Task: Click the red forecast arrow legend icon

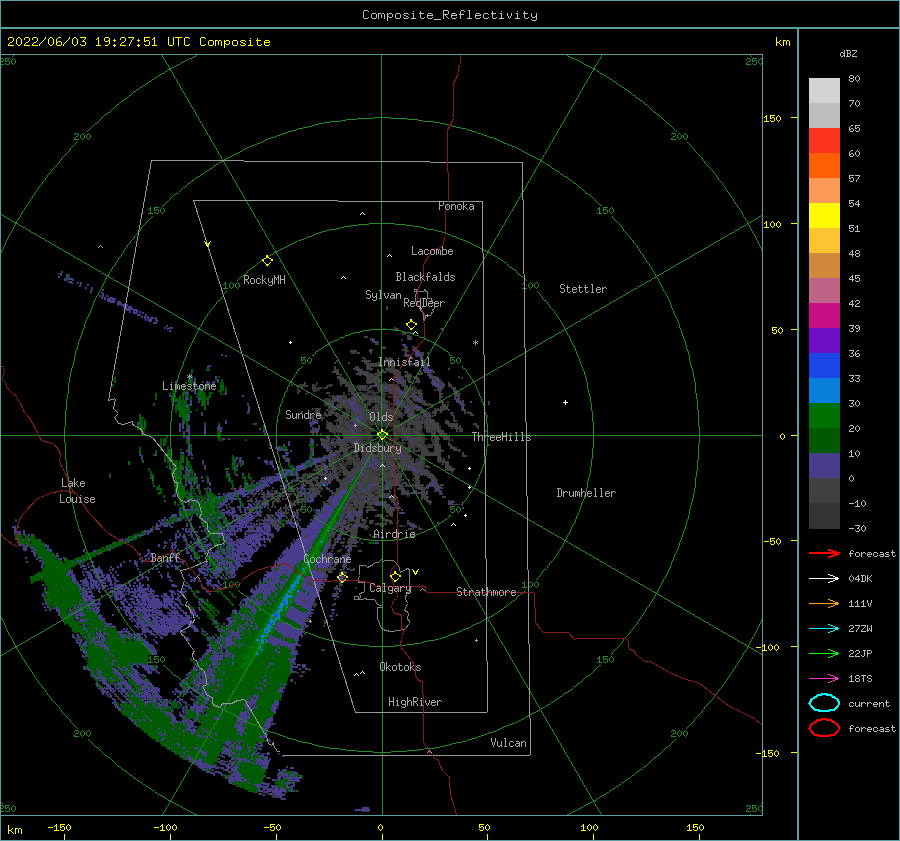Action: coord(824,553)
